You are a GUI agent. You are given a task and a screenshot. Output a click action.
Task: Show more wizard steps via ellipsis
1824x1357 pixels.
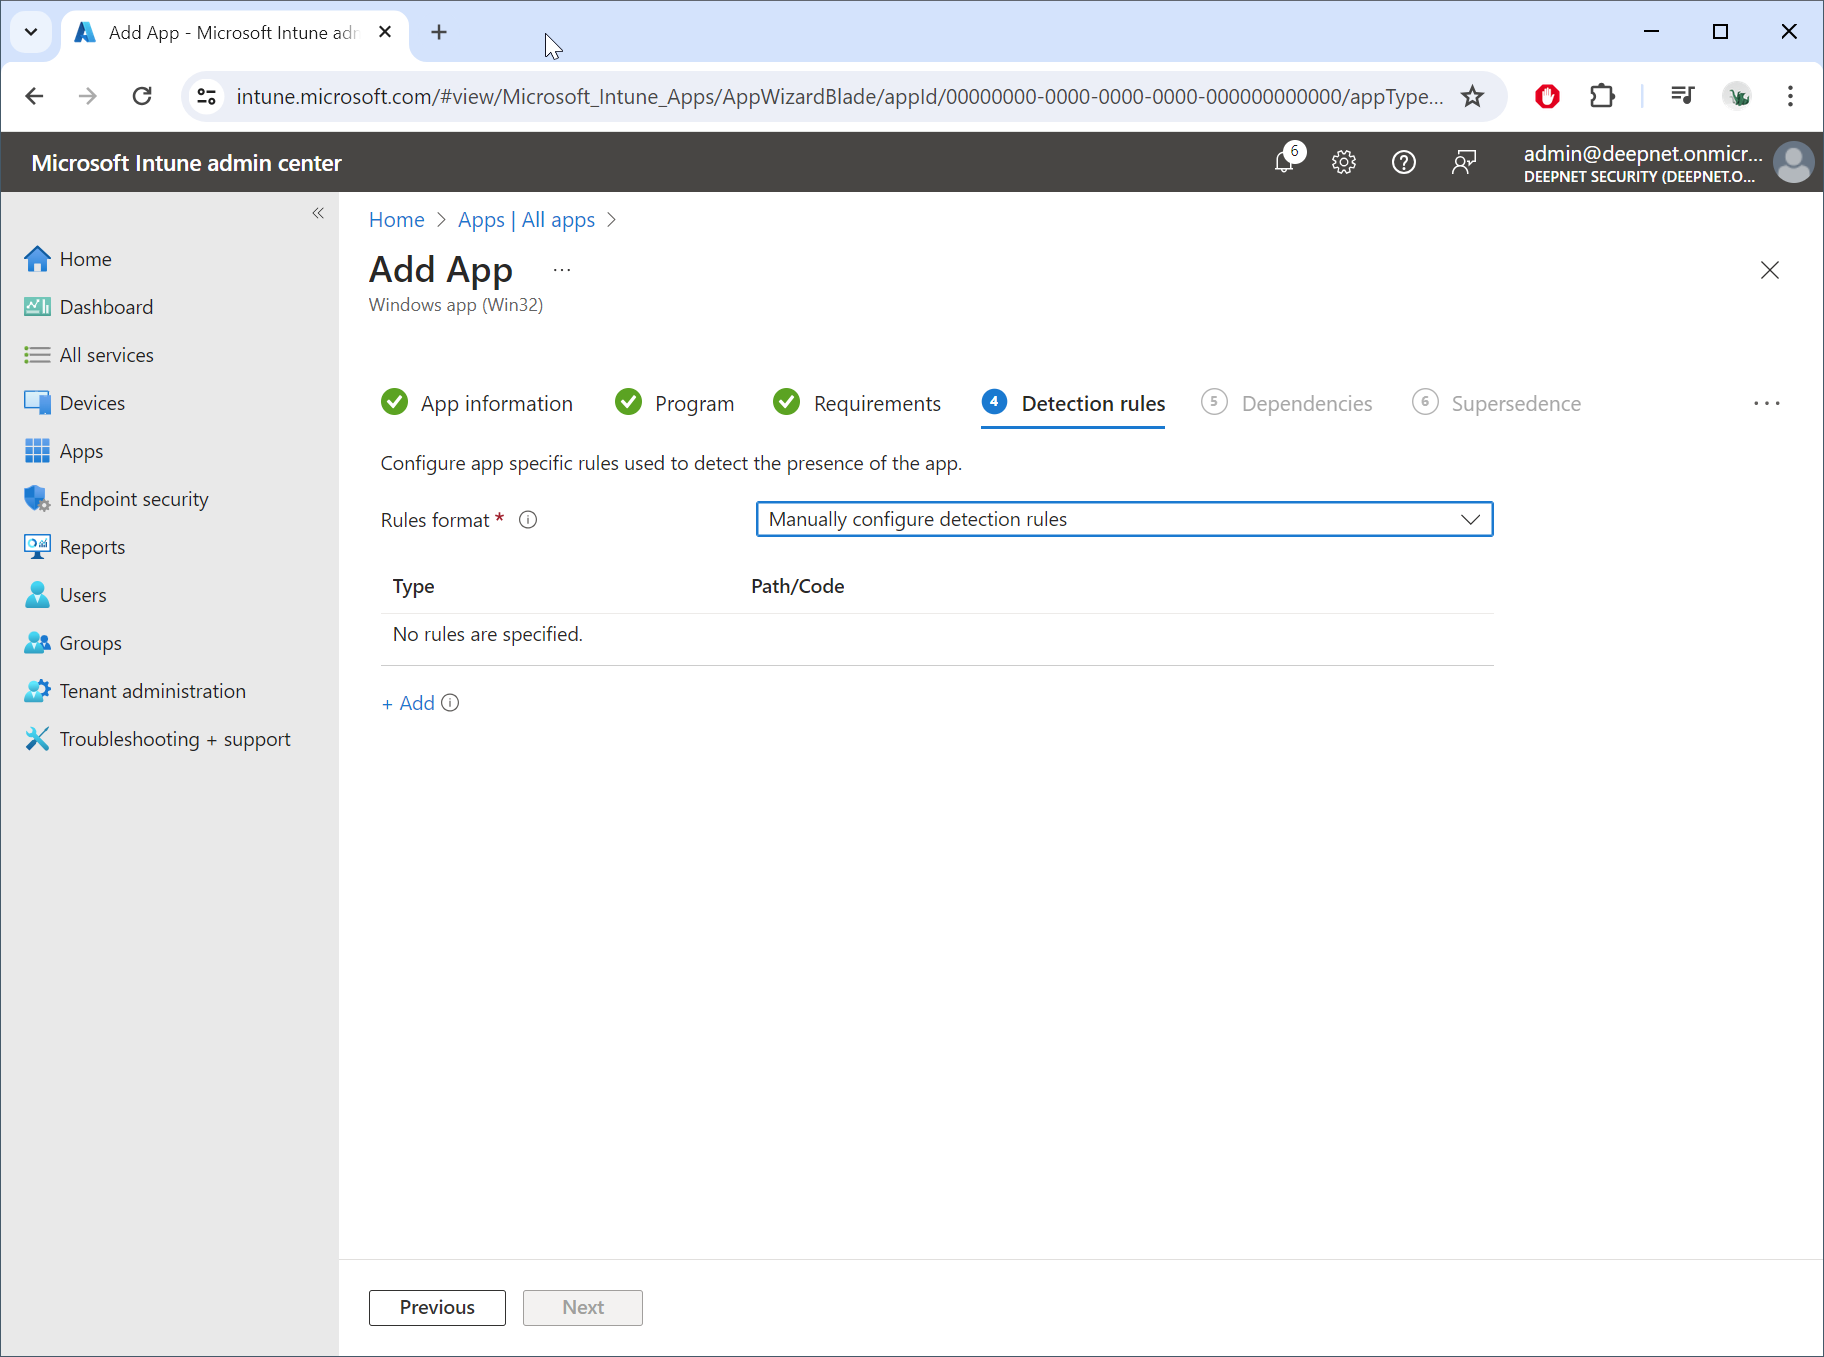coord(1766,403)
